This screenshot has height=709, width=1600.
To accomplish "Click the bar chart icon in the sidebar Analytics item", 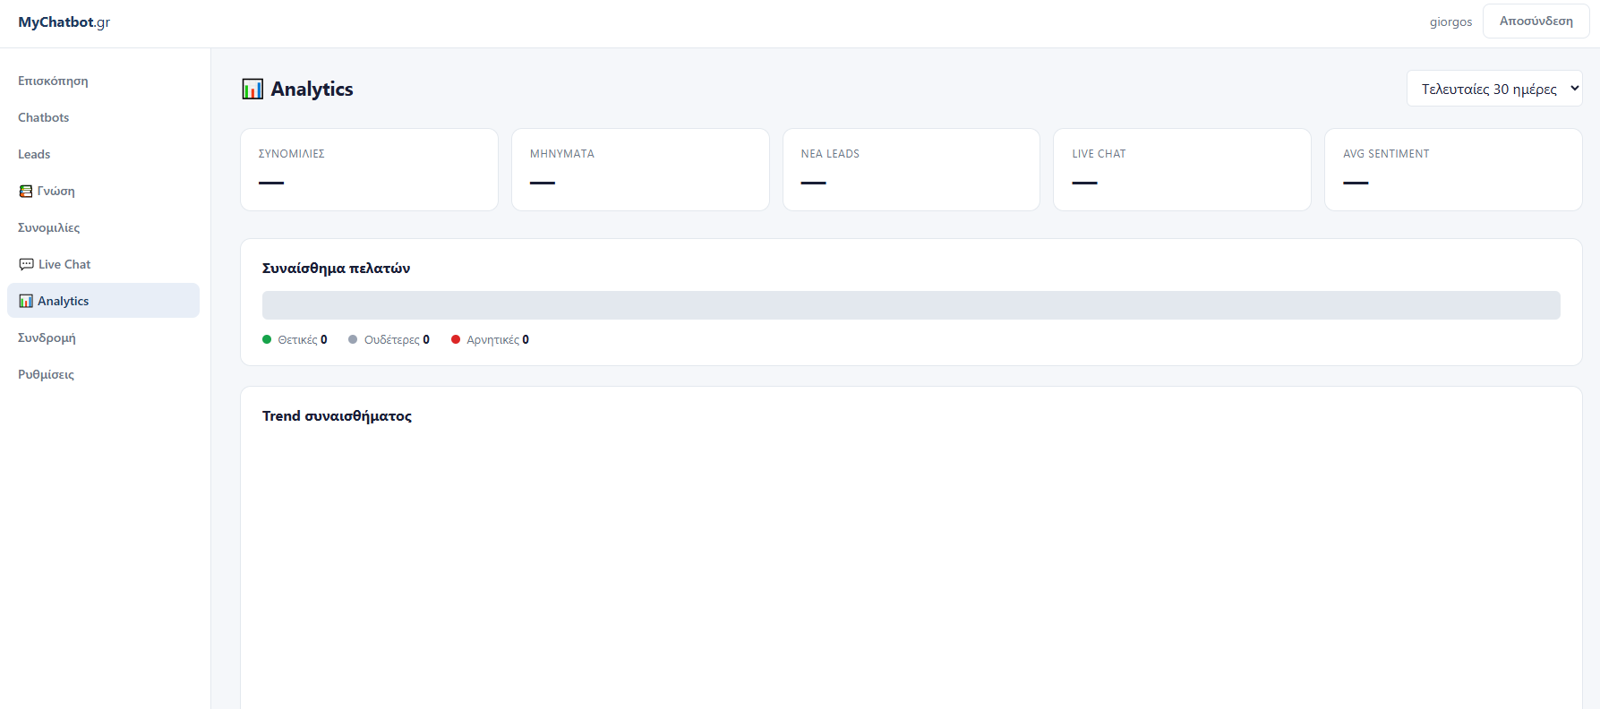I will (x=26, y=301).
